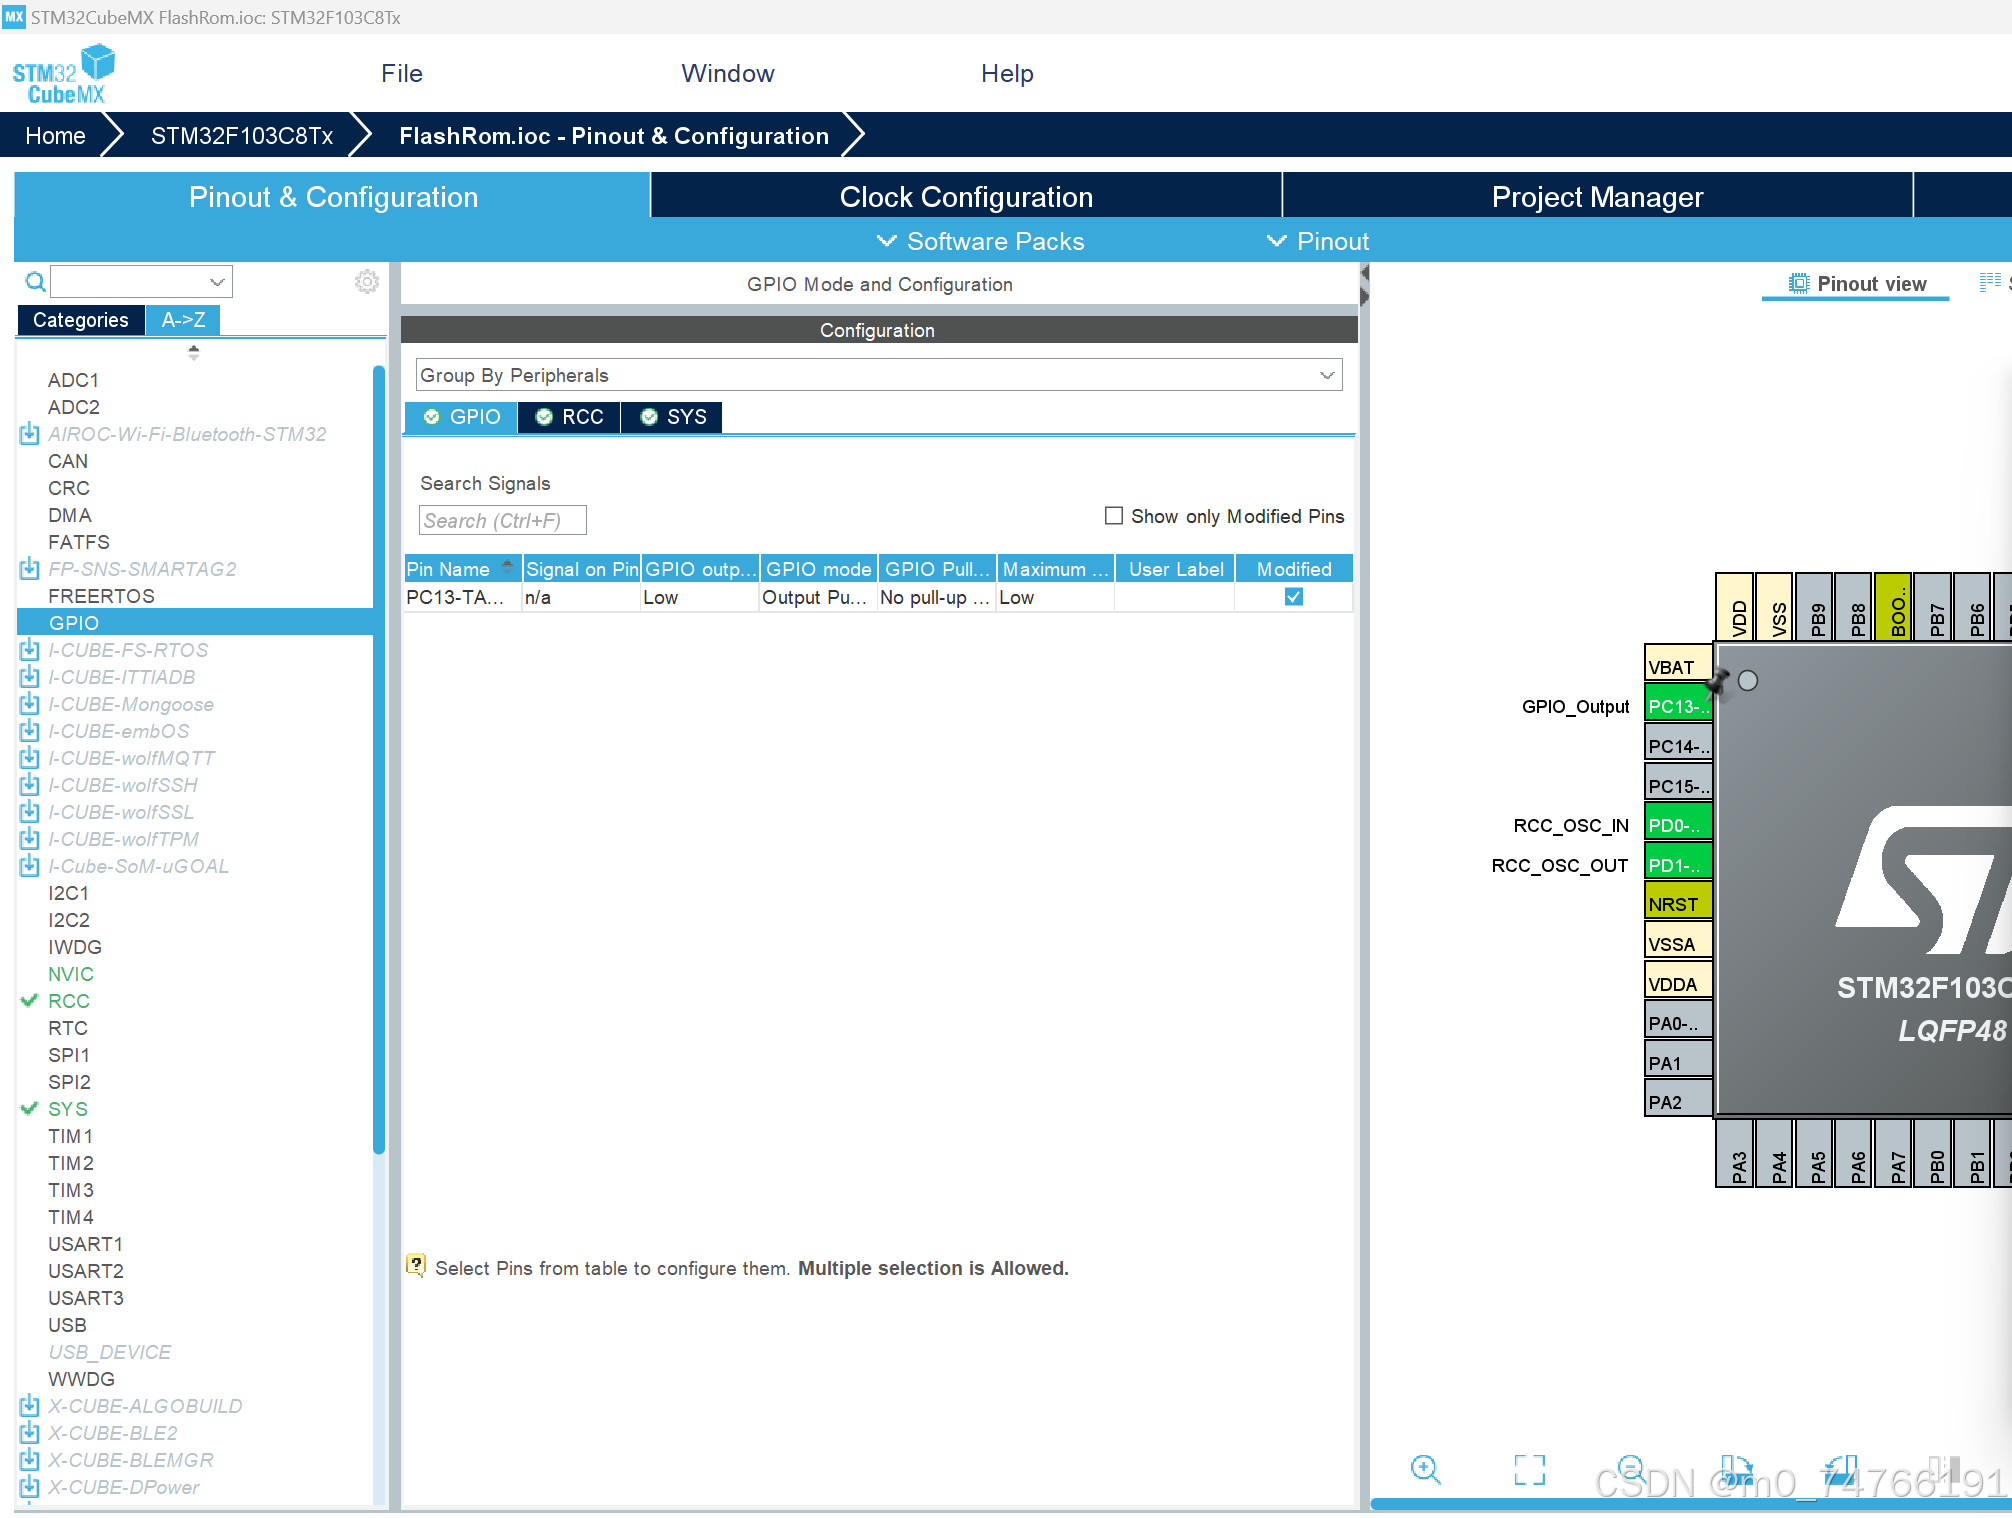Click download icon next to FP-SNS-SMARTAG2
This screenshot has height=1518, width=2012.
coord(30,569)
